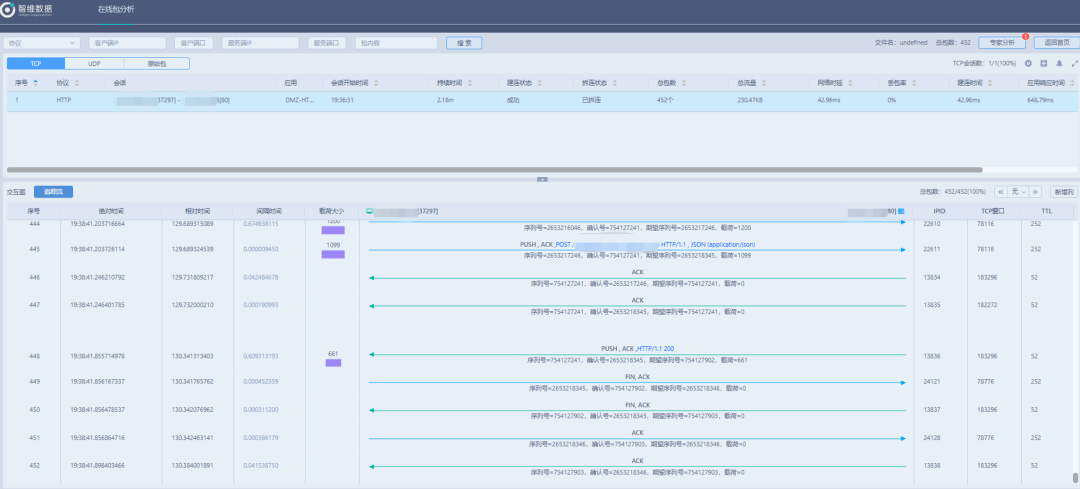Screen dimensions: 1080x489
Task: Click the sort arrows on 拆连状态 column
Action: click(x=616, y=83)
